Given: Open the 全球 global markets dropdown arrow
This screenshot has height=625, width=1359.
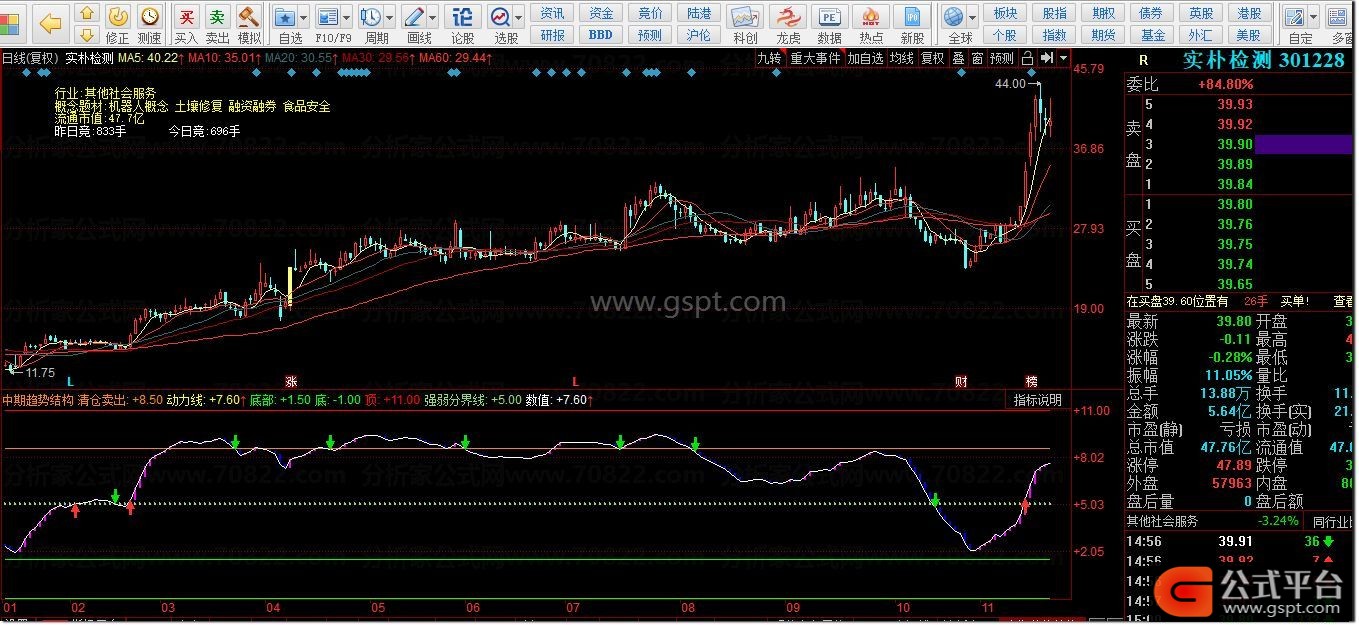Looking at the screenshot, I should (971, 18).
